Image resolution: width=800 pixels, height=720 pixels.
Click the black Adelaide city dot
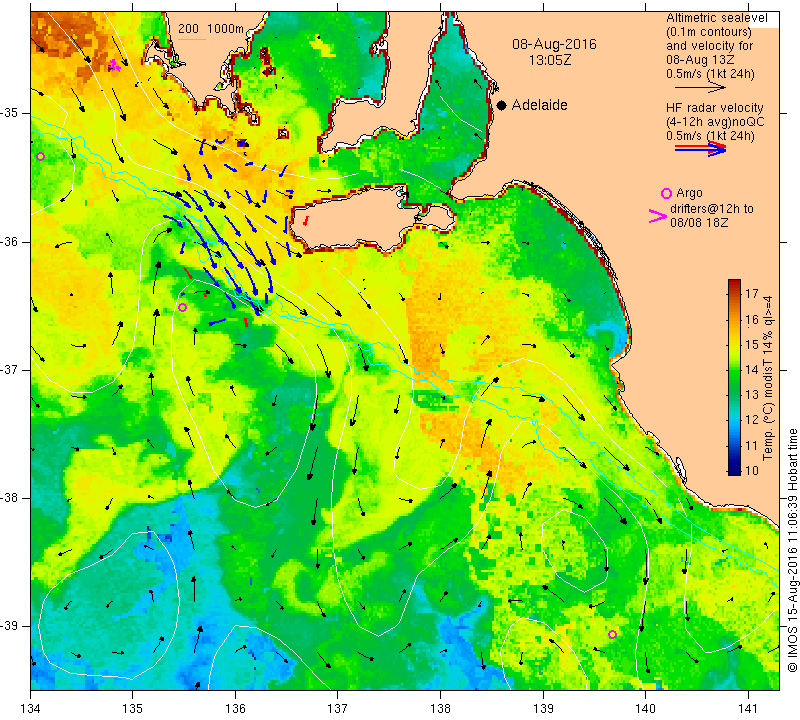[502, 105]
